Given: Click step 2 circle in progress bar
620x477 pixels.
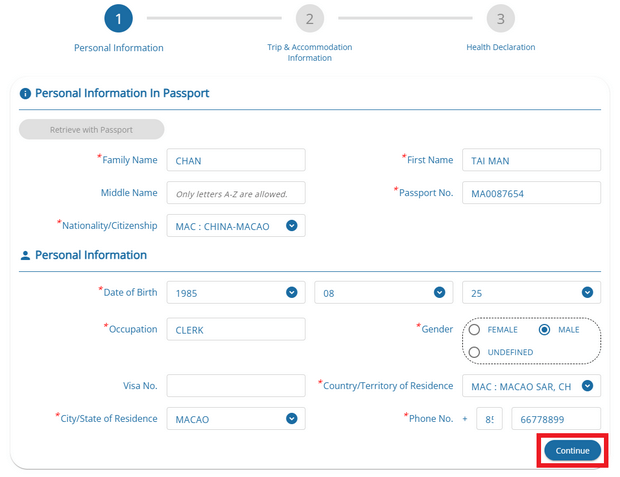Looking at the screenshot, I should (309, 18).
